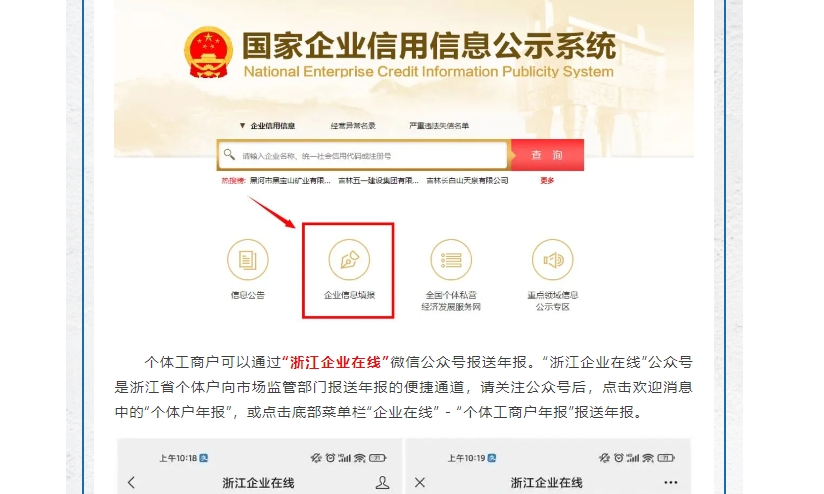
Task: Click hot search 吉林五一建设集团有限... link
Action: point(378,181)
